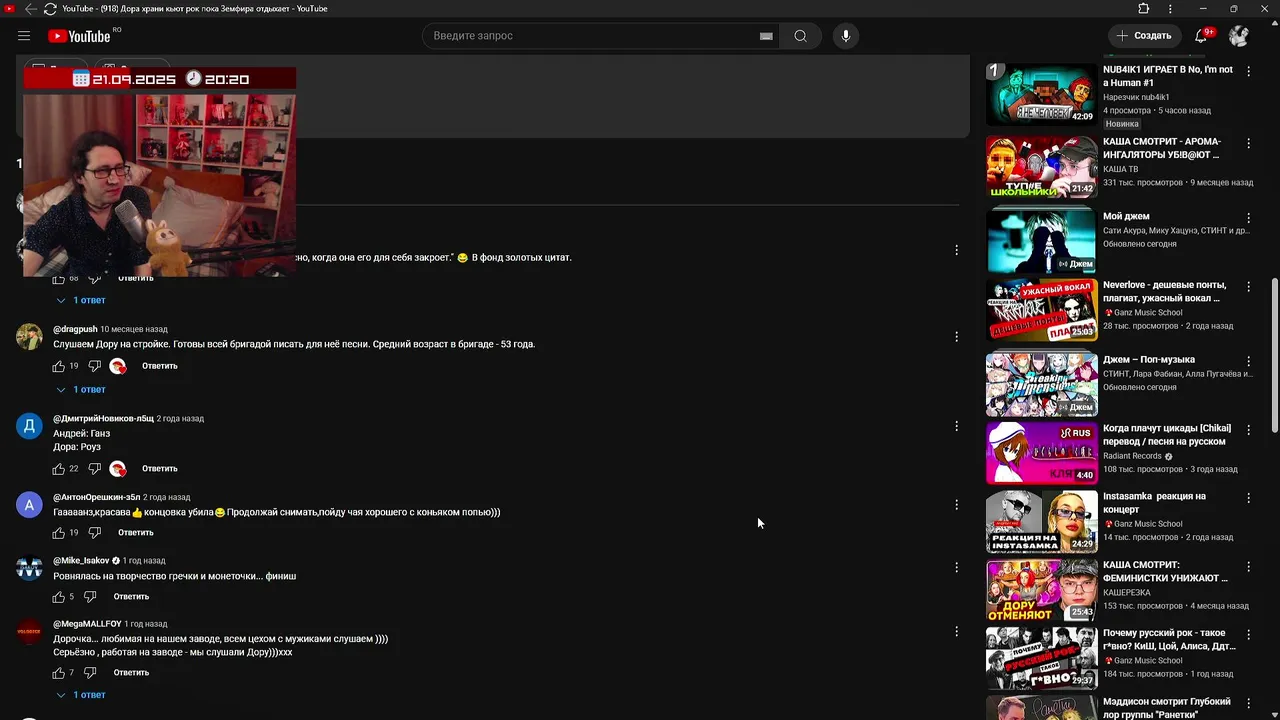
Task: Open the notifications bell
Action: (1202, 36)
